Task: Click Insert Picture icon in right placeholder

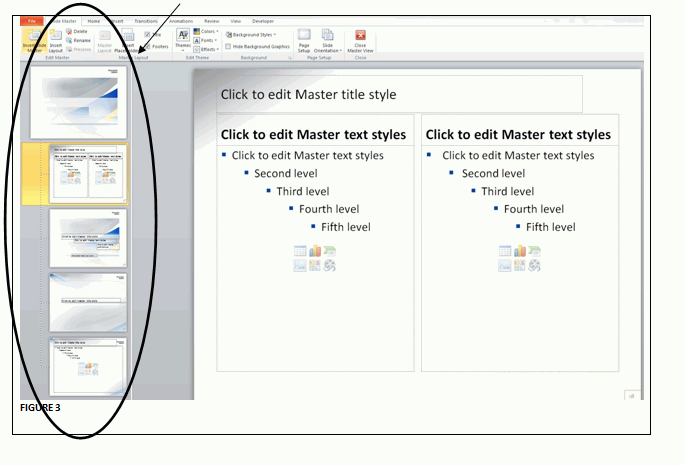Action: pyautogui.click(x=505, y=265)
